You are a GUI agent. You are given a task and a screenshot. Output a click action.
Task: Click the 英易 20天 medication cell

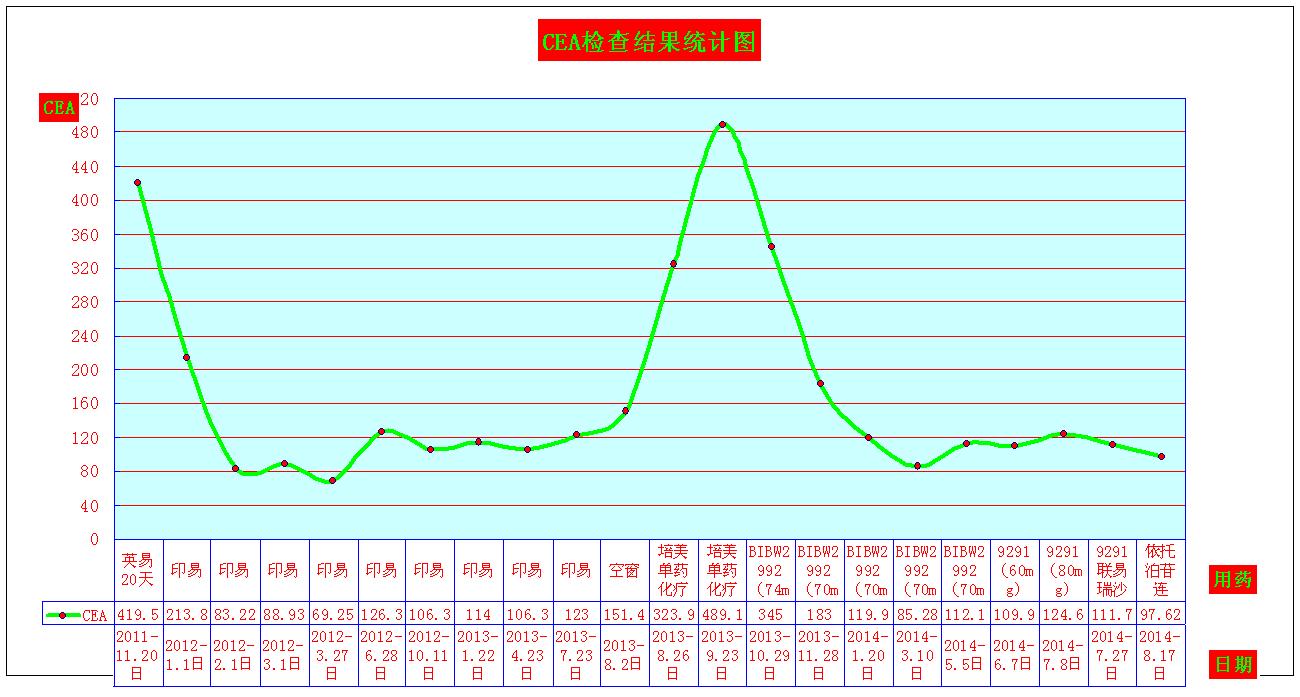click(138, 570)
